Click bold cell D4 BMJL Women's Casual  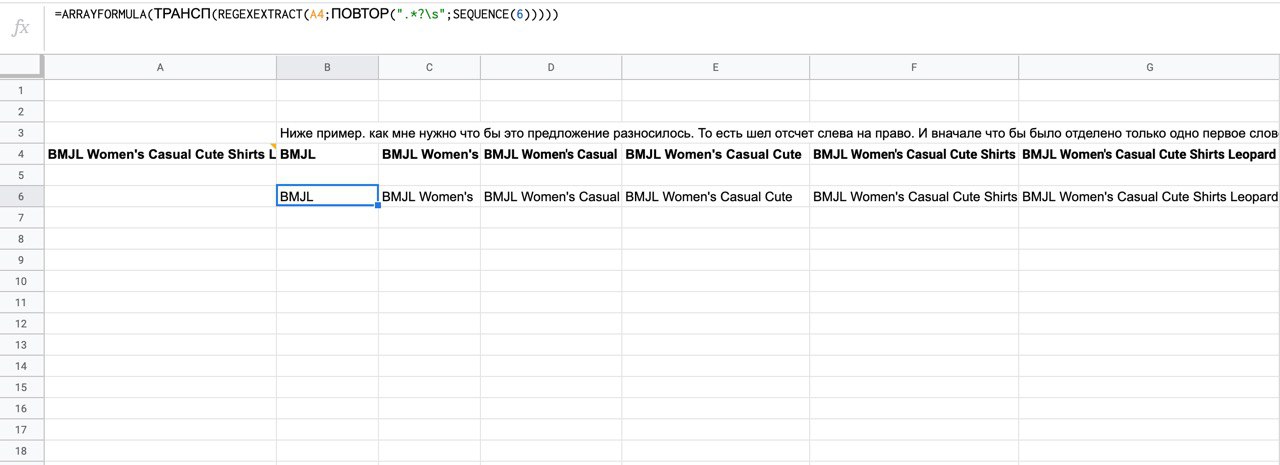[551, 154]
